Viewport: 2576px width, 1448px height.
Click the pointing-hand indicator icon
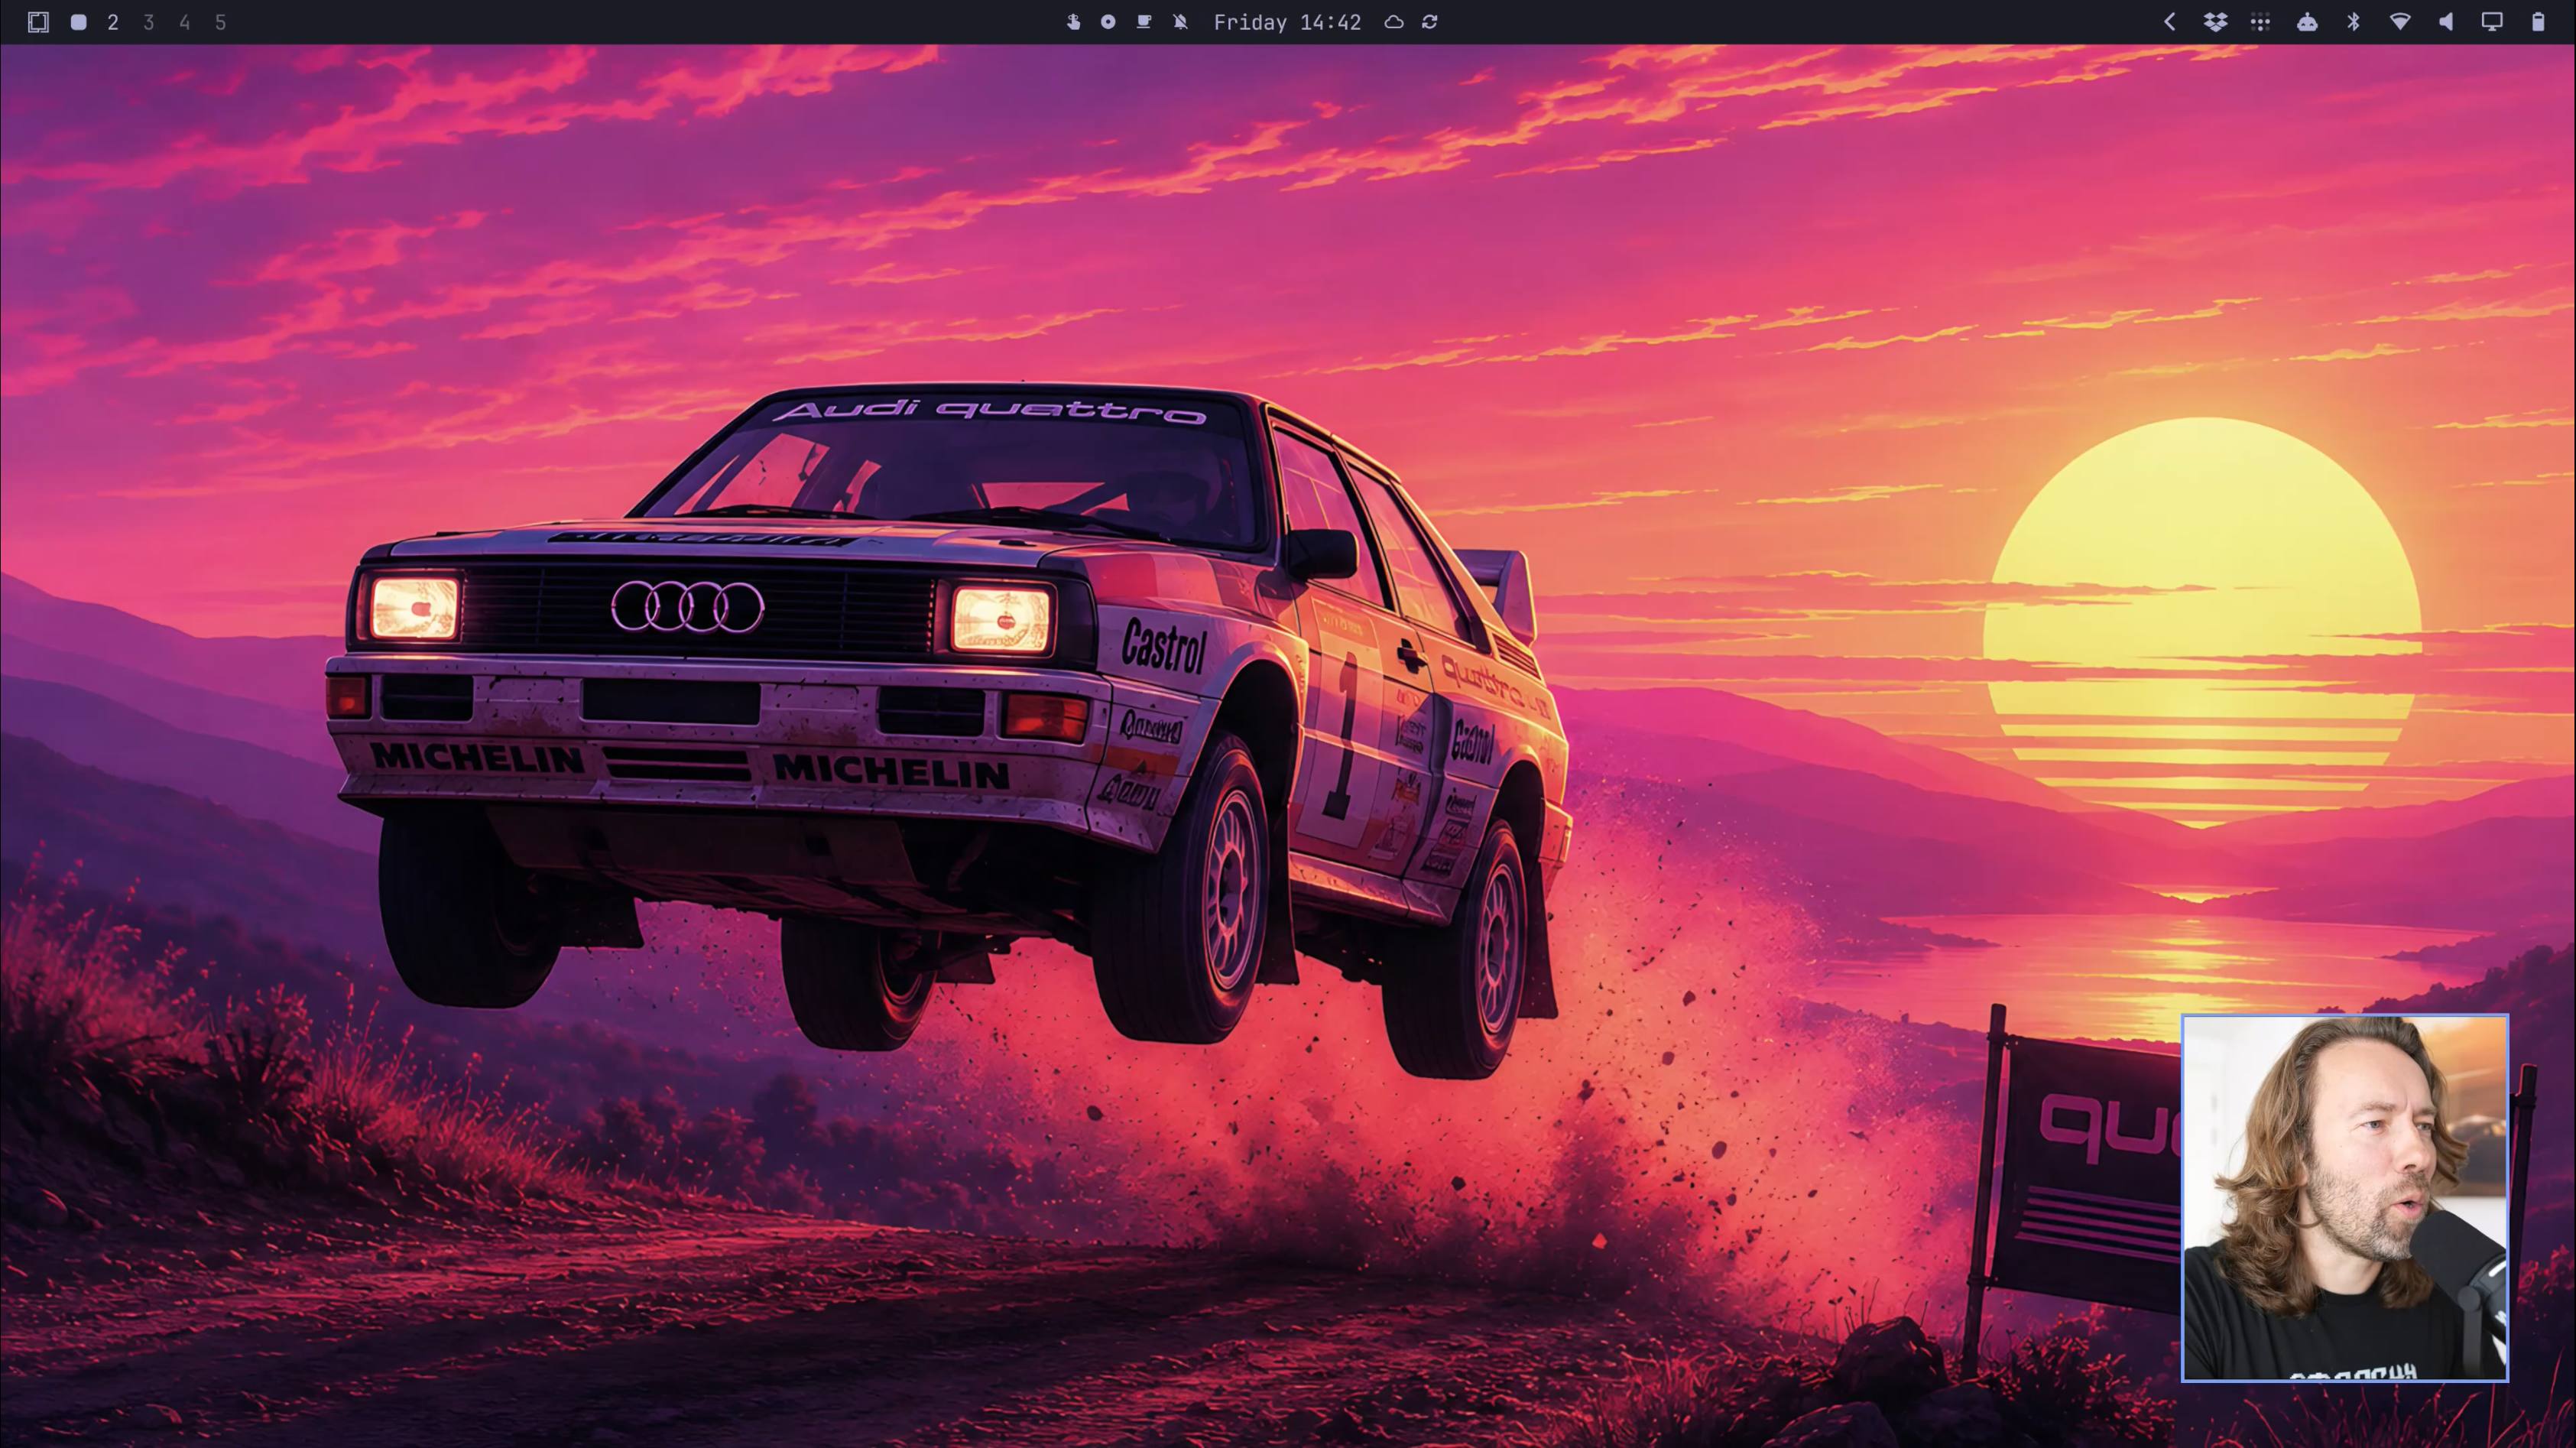point(1073,22)
